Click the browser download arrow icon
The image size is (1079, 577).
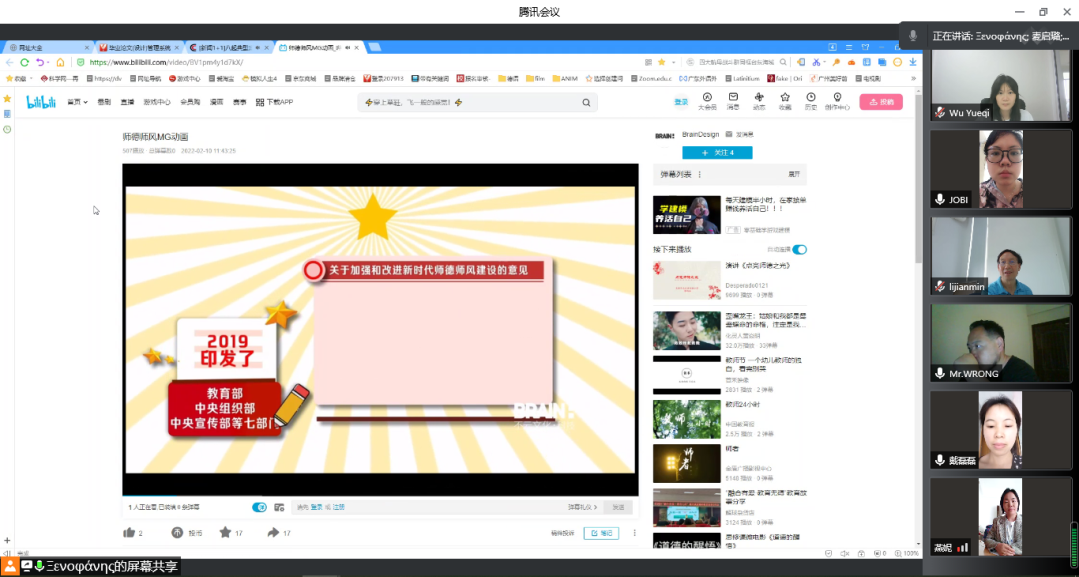913,62
